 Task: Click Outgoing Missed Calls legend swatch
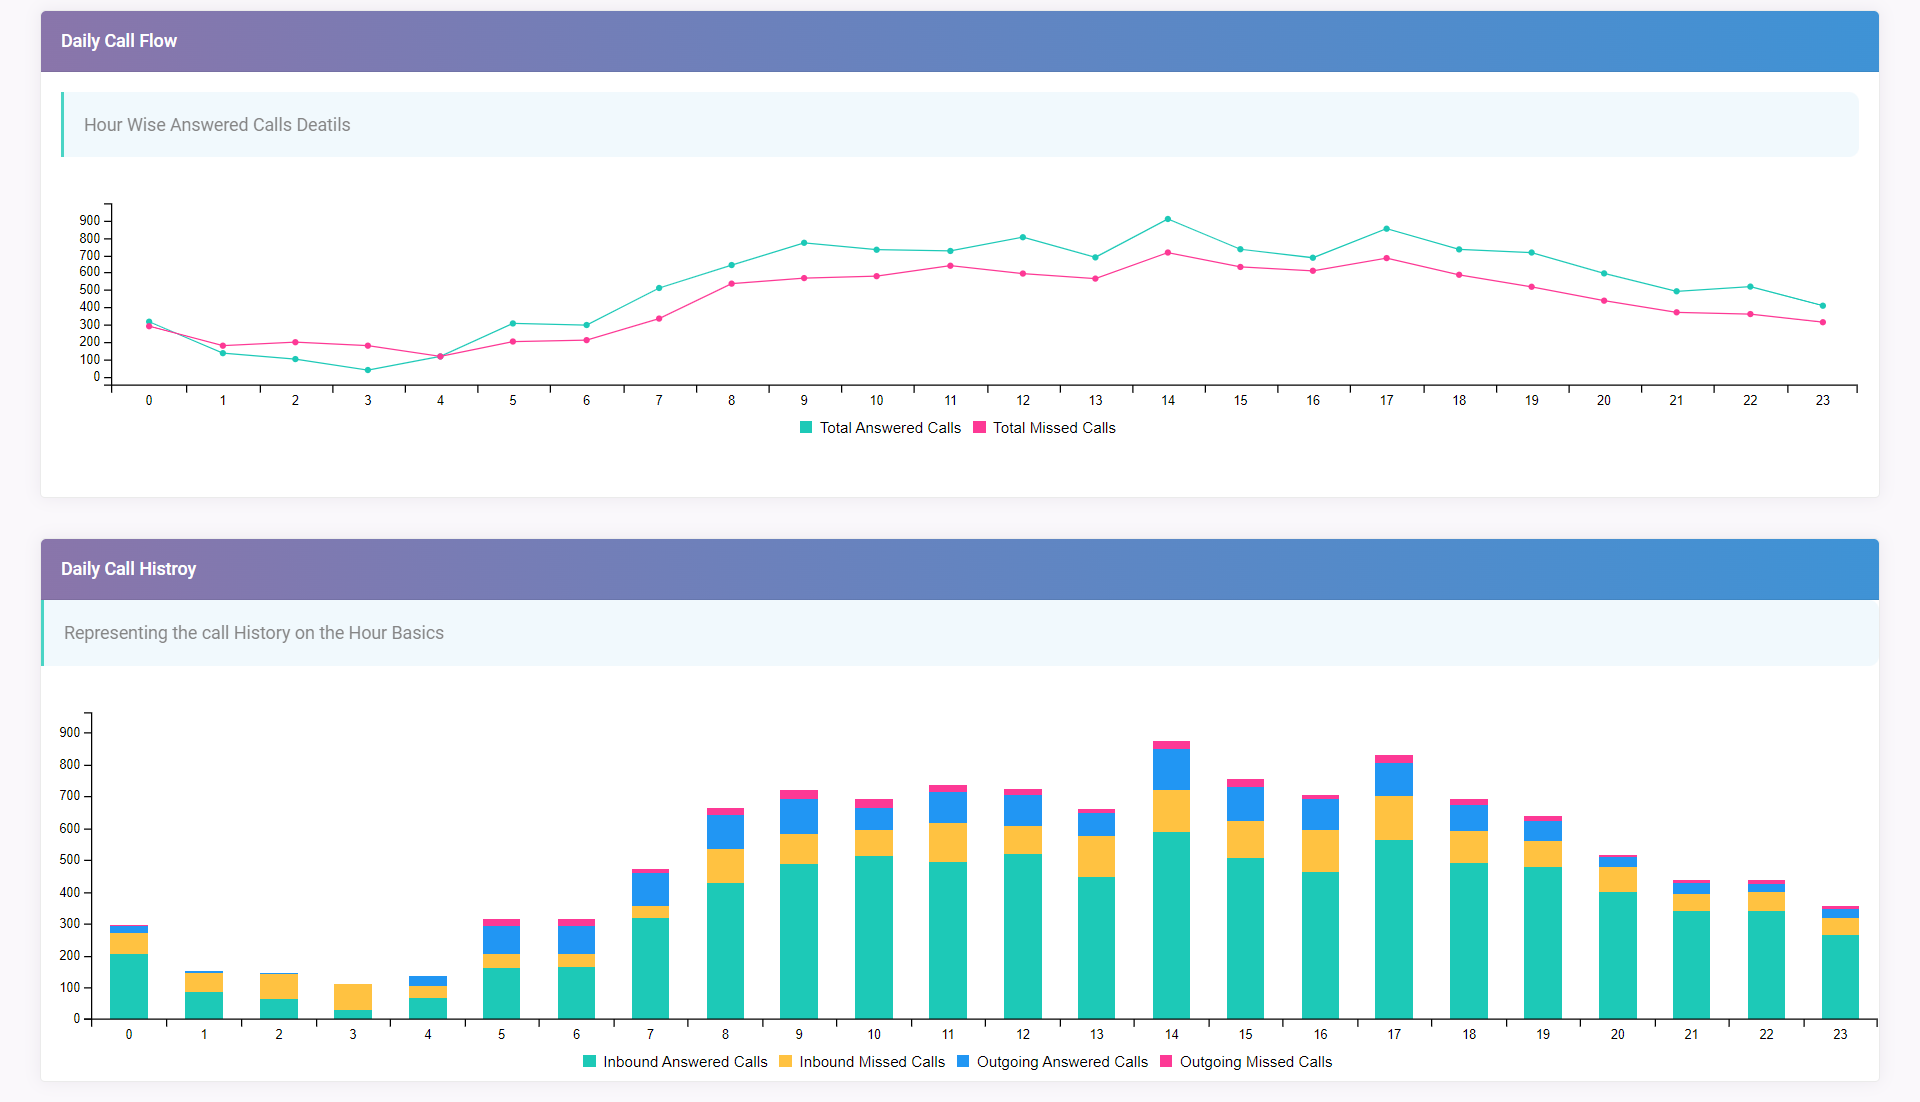(1166, 1062)
